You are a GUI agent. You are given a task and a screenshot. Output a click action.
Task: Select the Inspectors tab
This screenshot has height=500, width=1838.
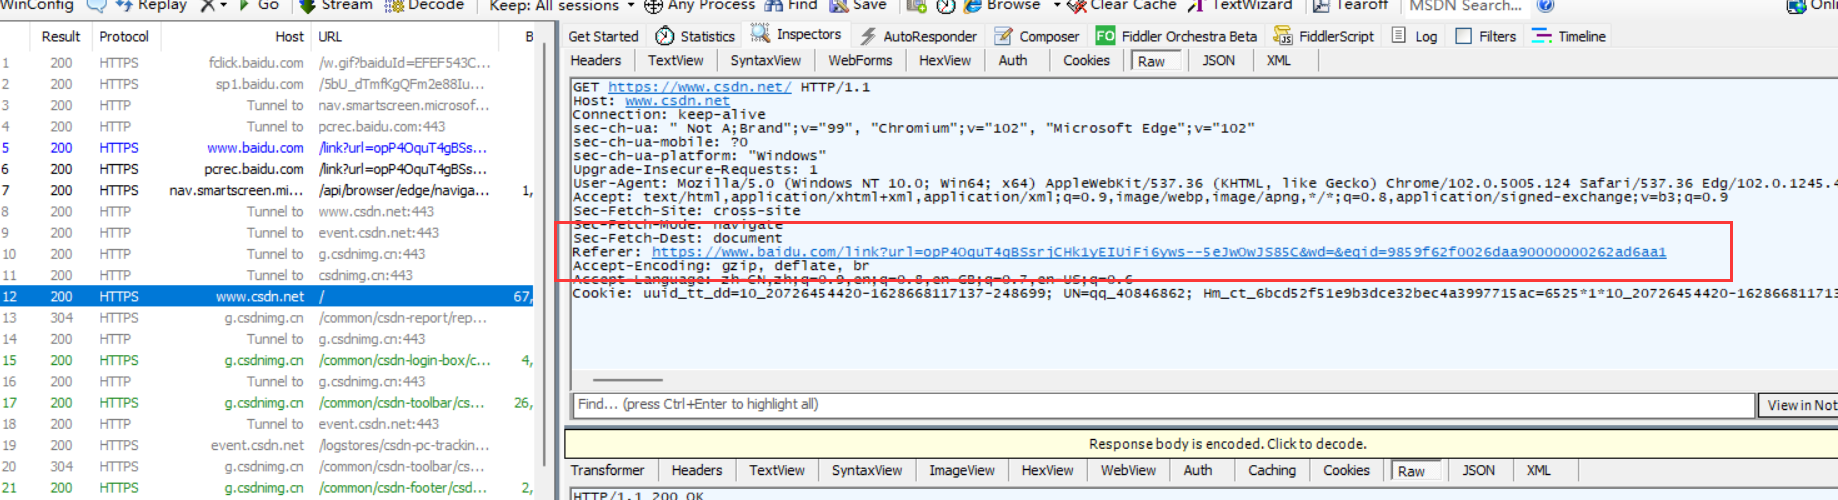point(796,35)
